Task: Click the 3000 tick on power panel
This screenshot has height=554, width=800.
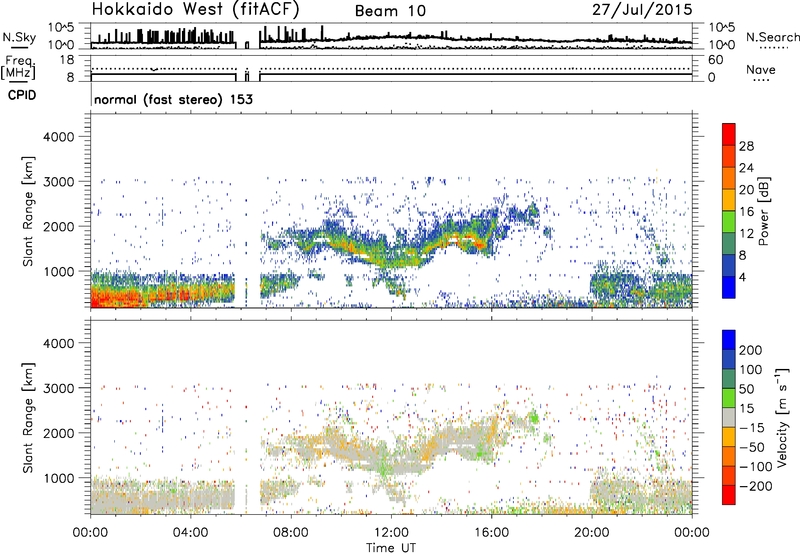Action: [58, 182]
